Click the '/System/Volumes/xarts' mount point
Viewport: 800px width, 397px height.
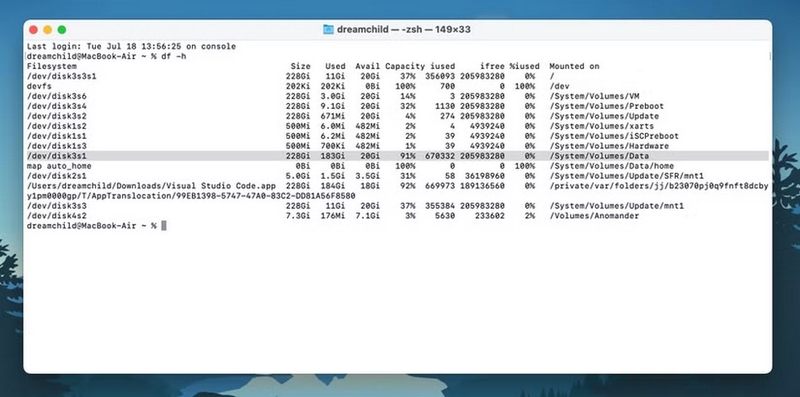[x=602, y=126]
